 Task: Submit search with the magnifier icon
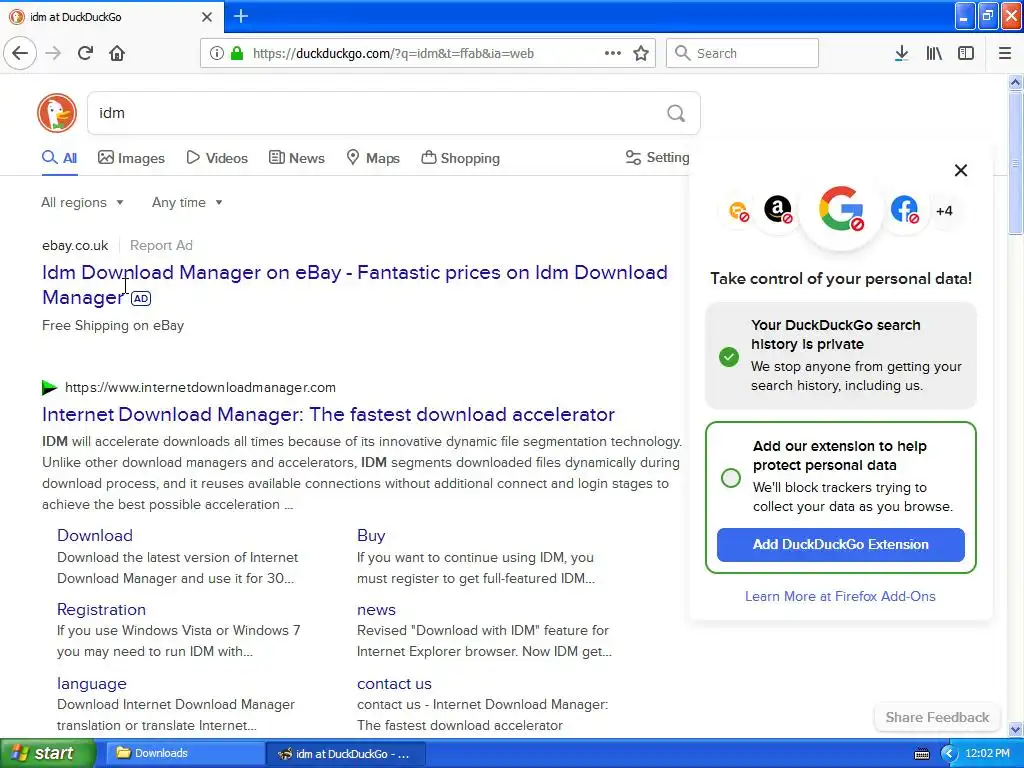tap(676, 113)
